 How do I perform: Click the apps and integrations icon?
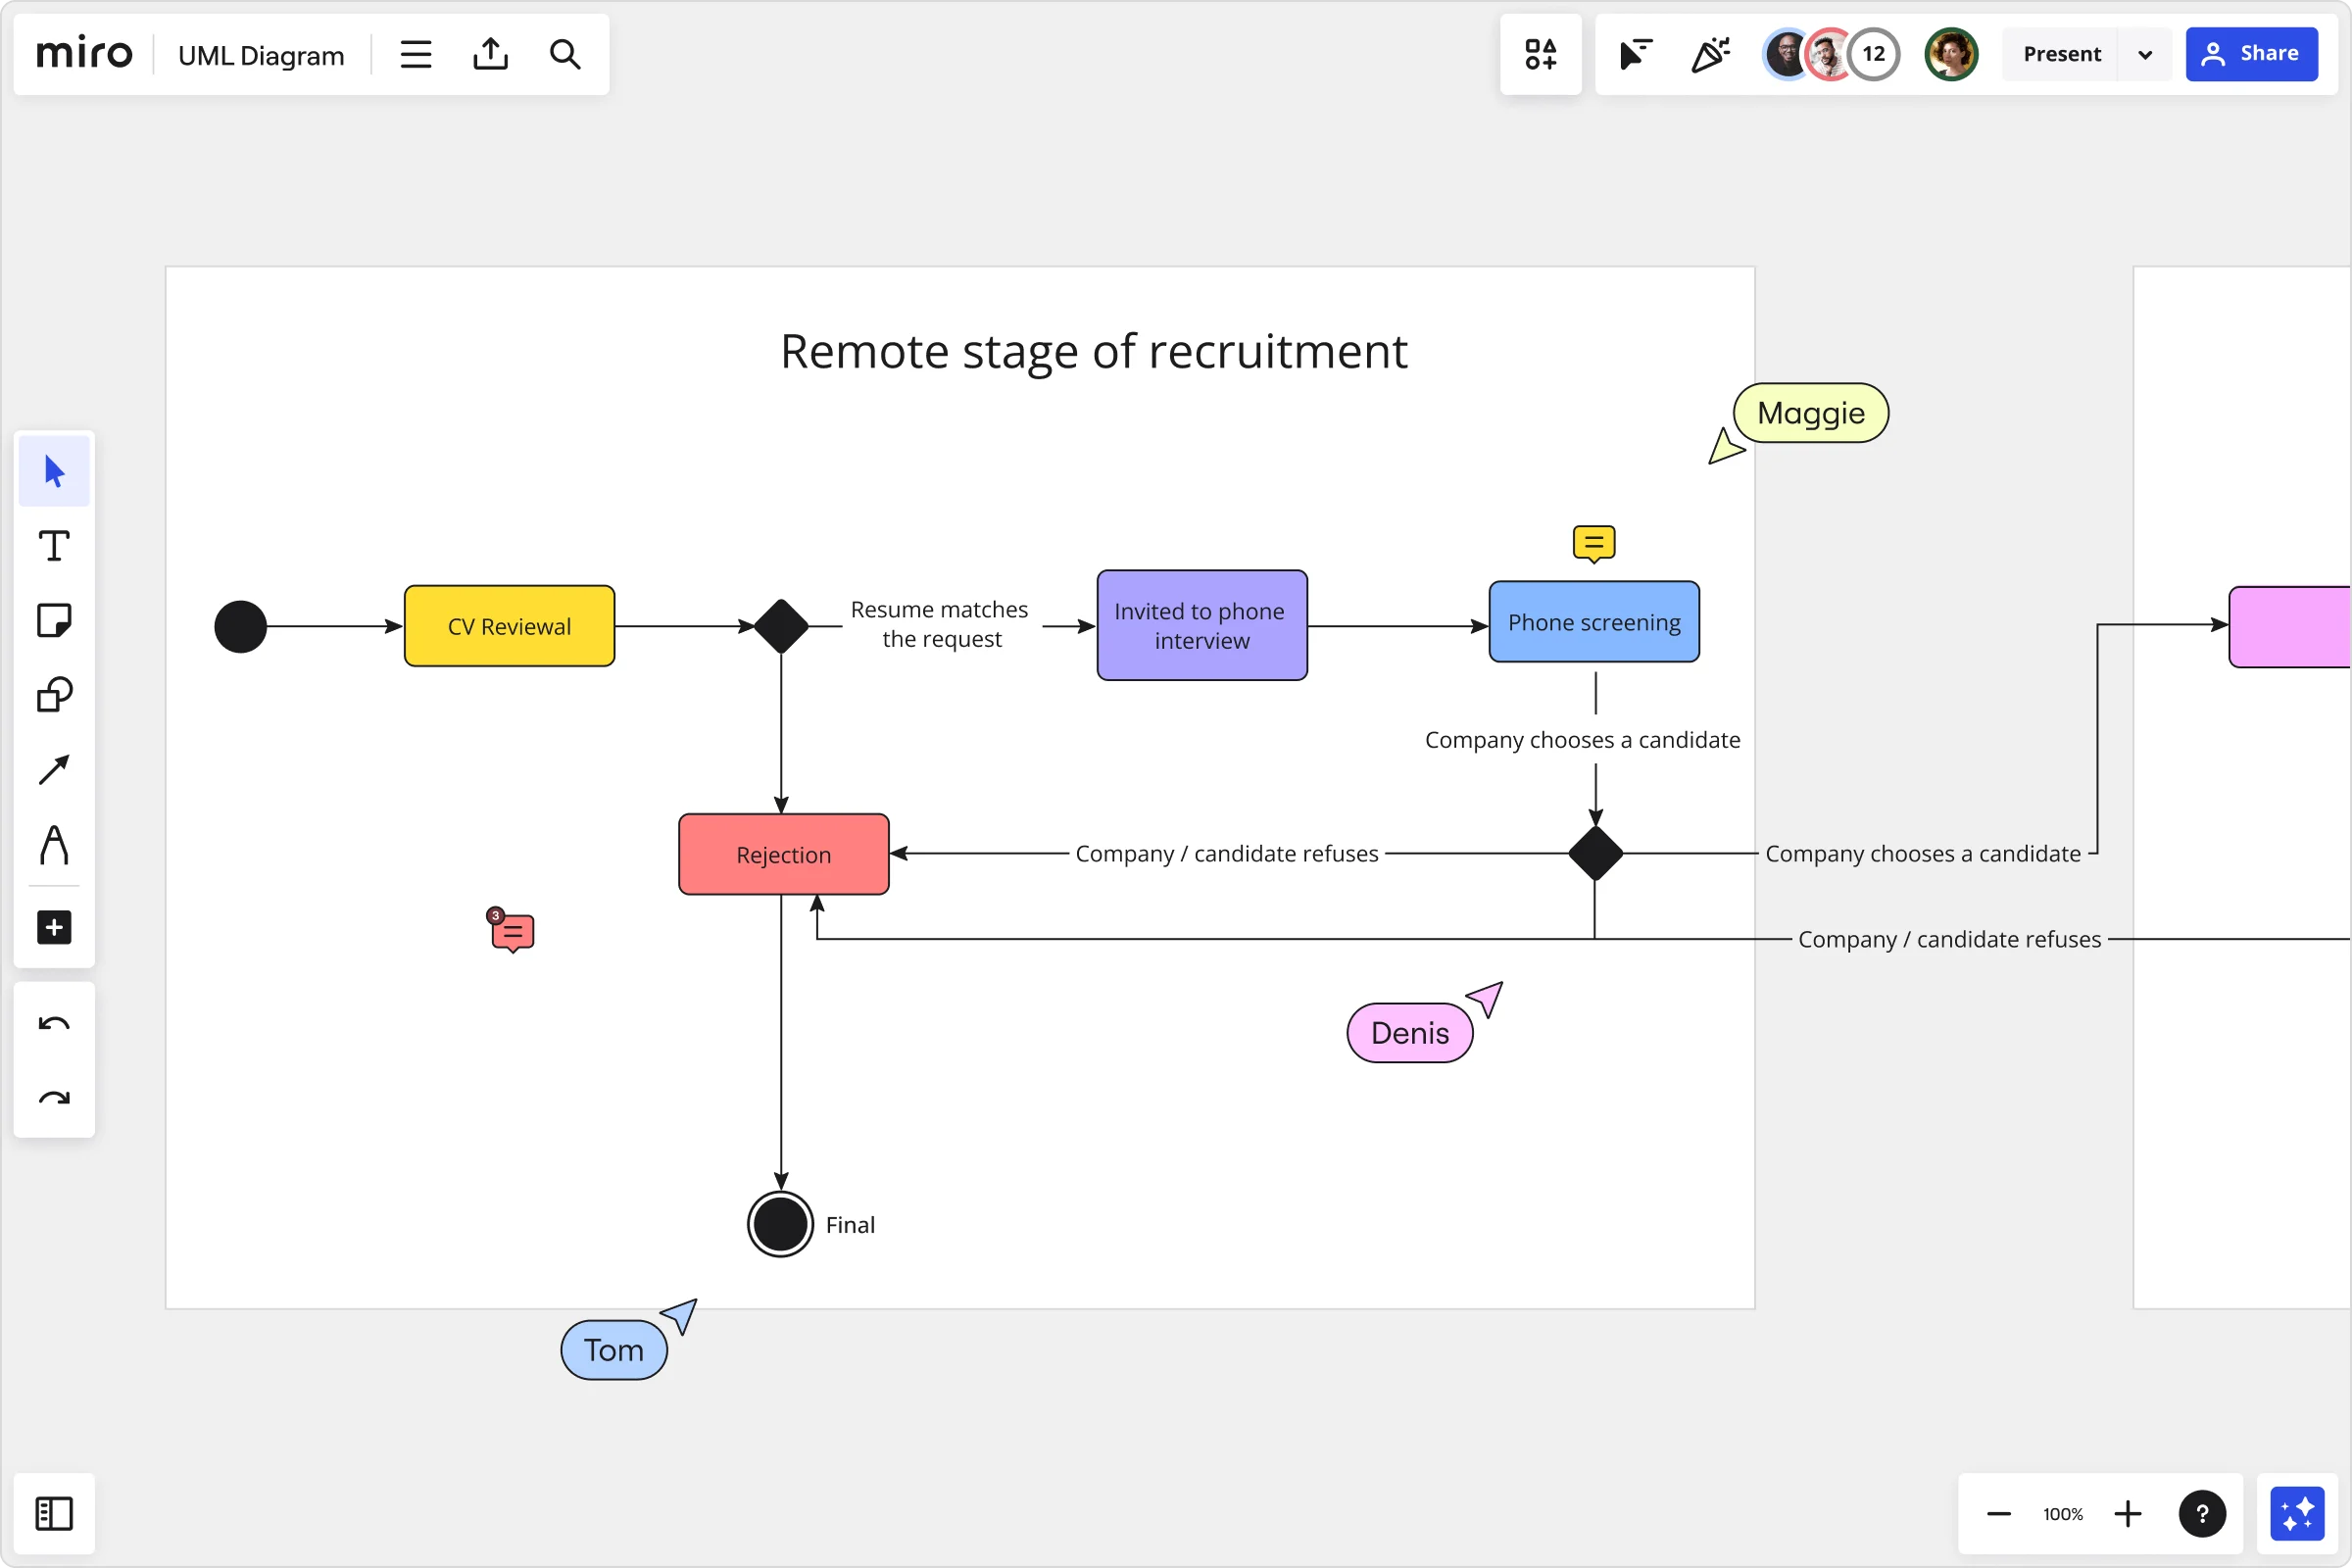(1539, 54)
